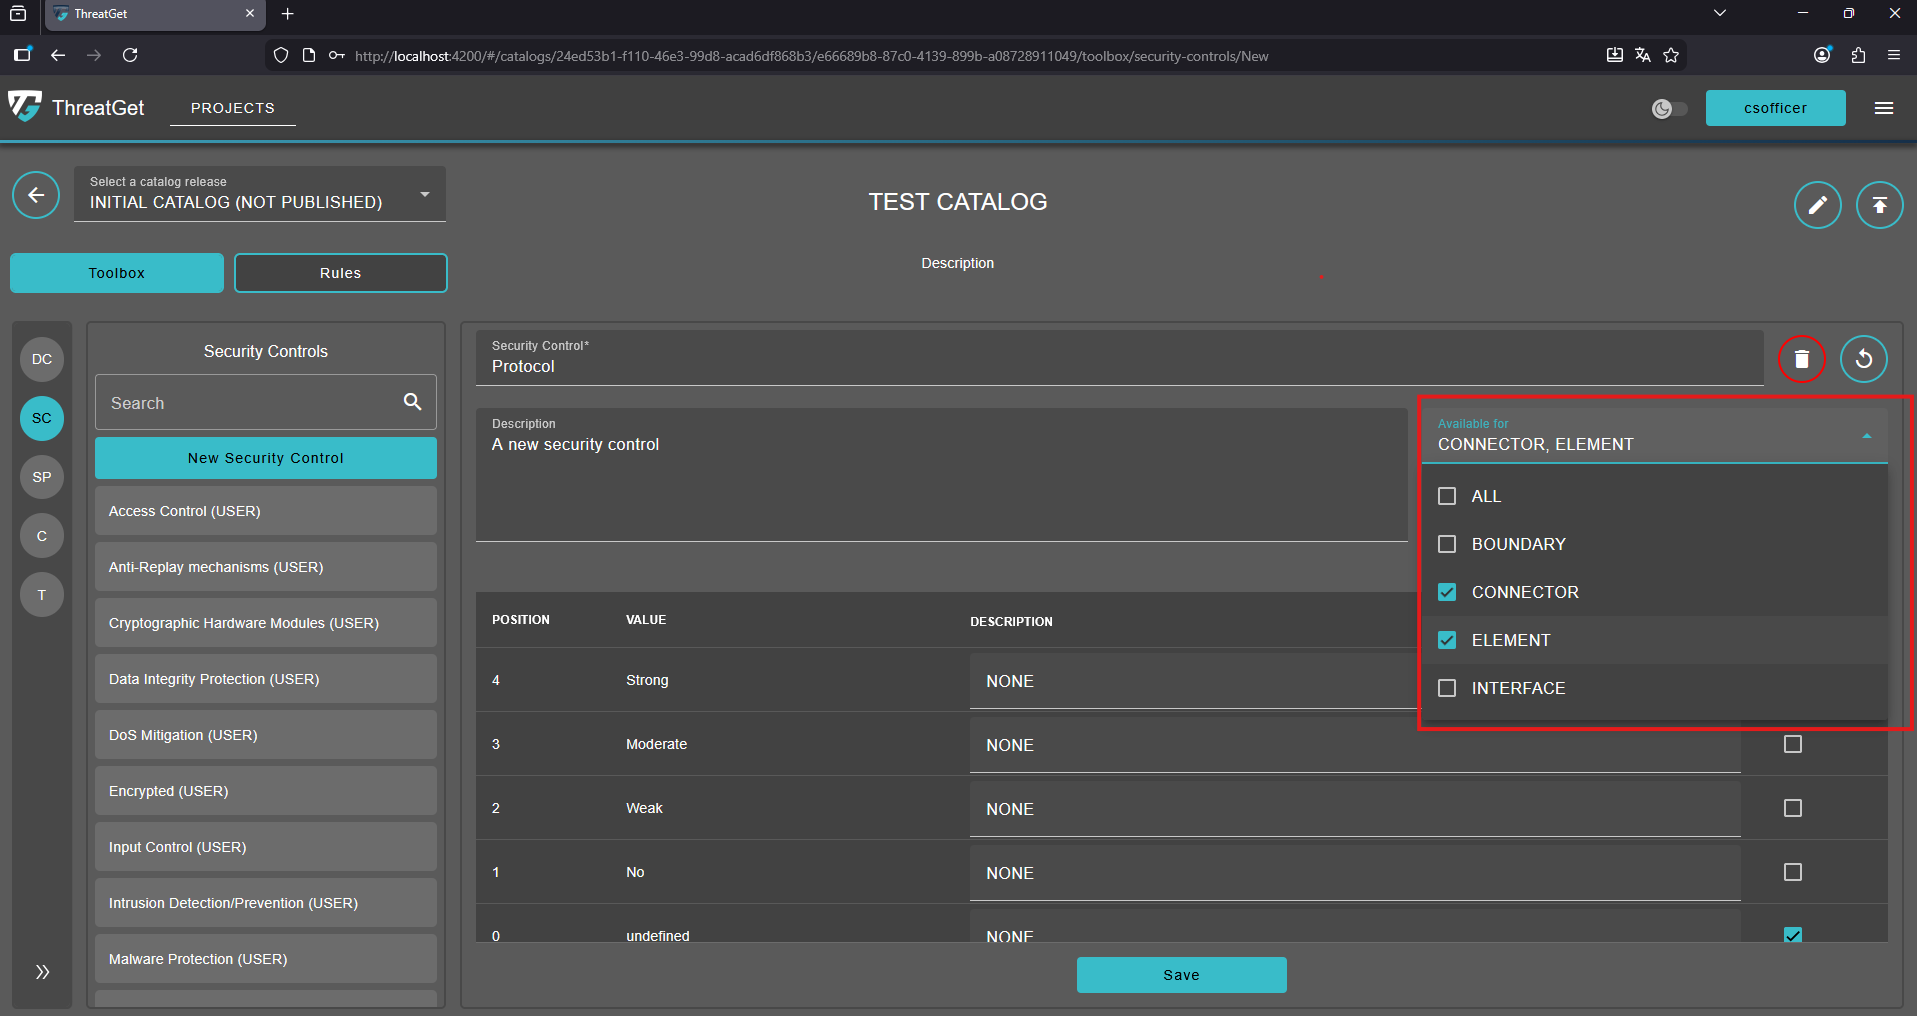Screen dimensions: 1917x1016
Task: Expand sidebar with double chevron icon
Action: tap(42, 972)
